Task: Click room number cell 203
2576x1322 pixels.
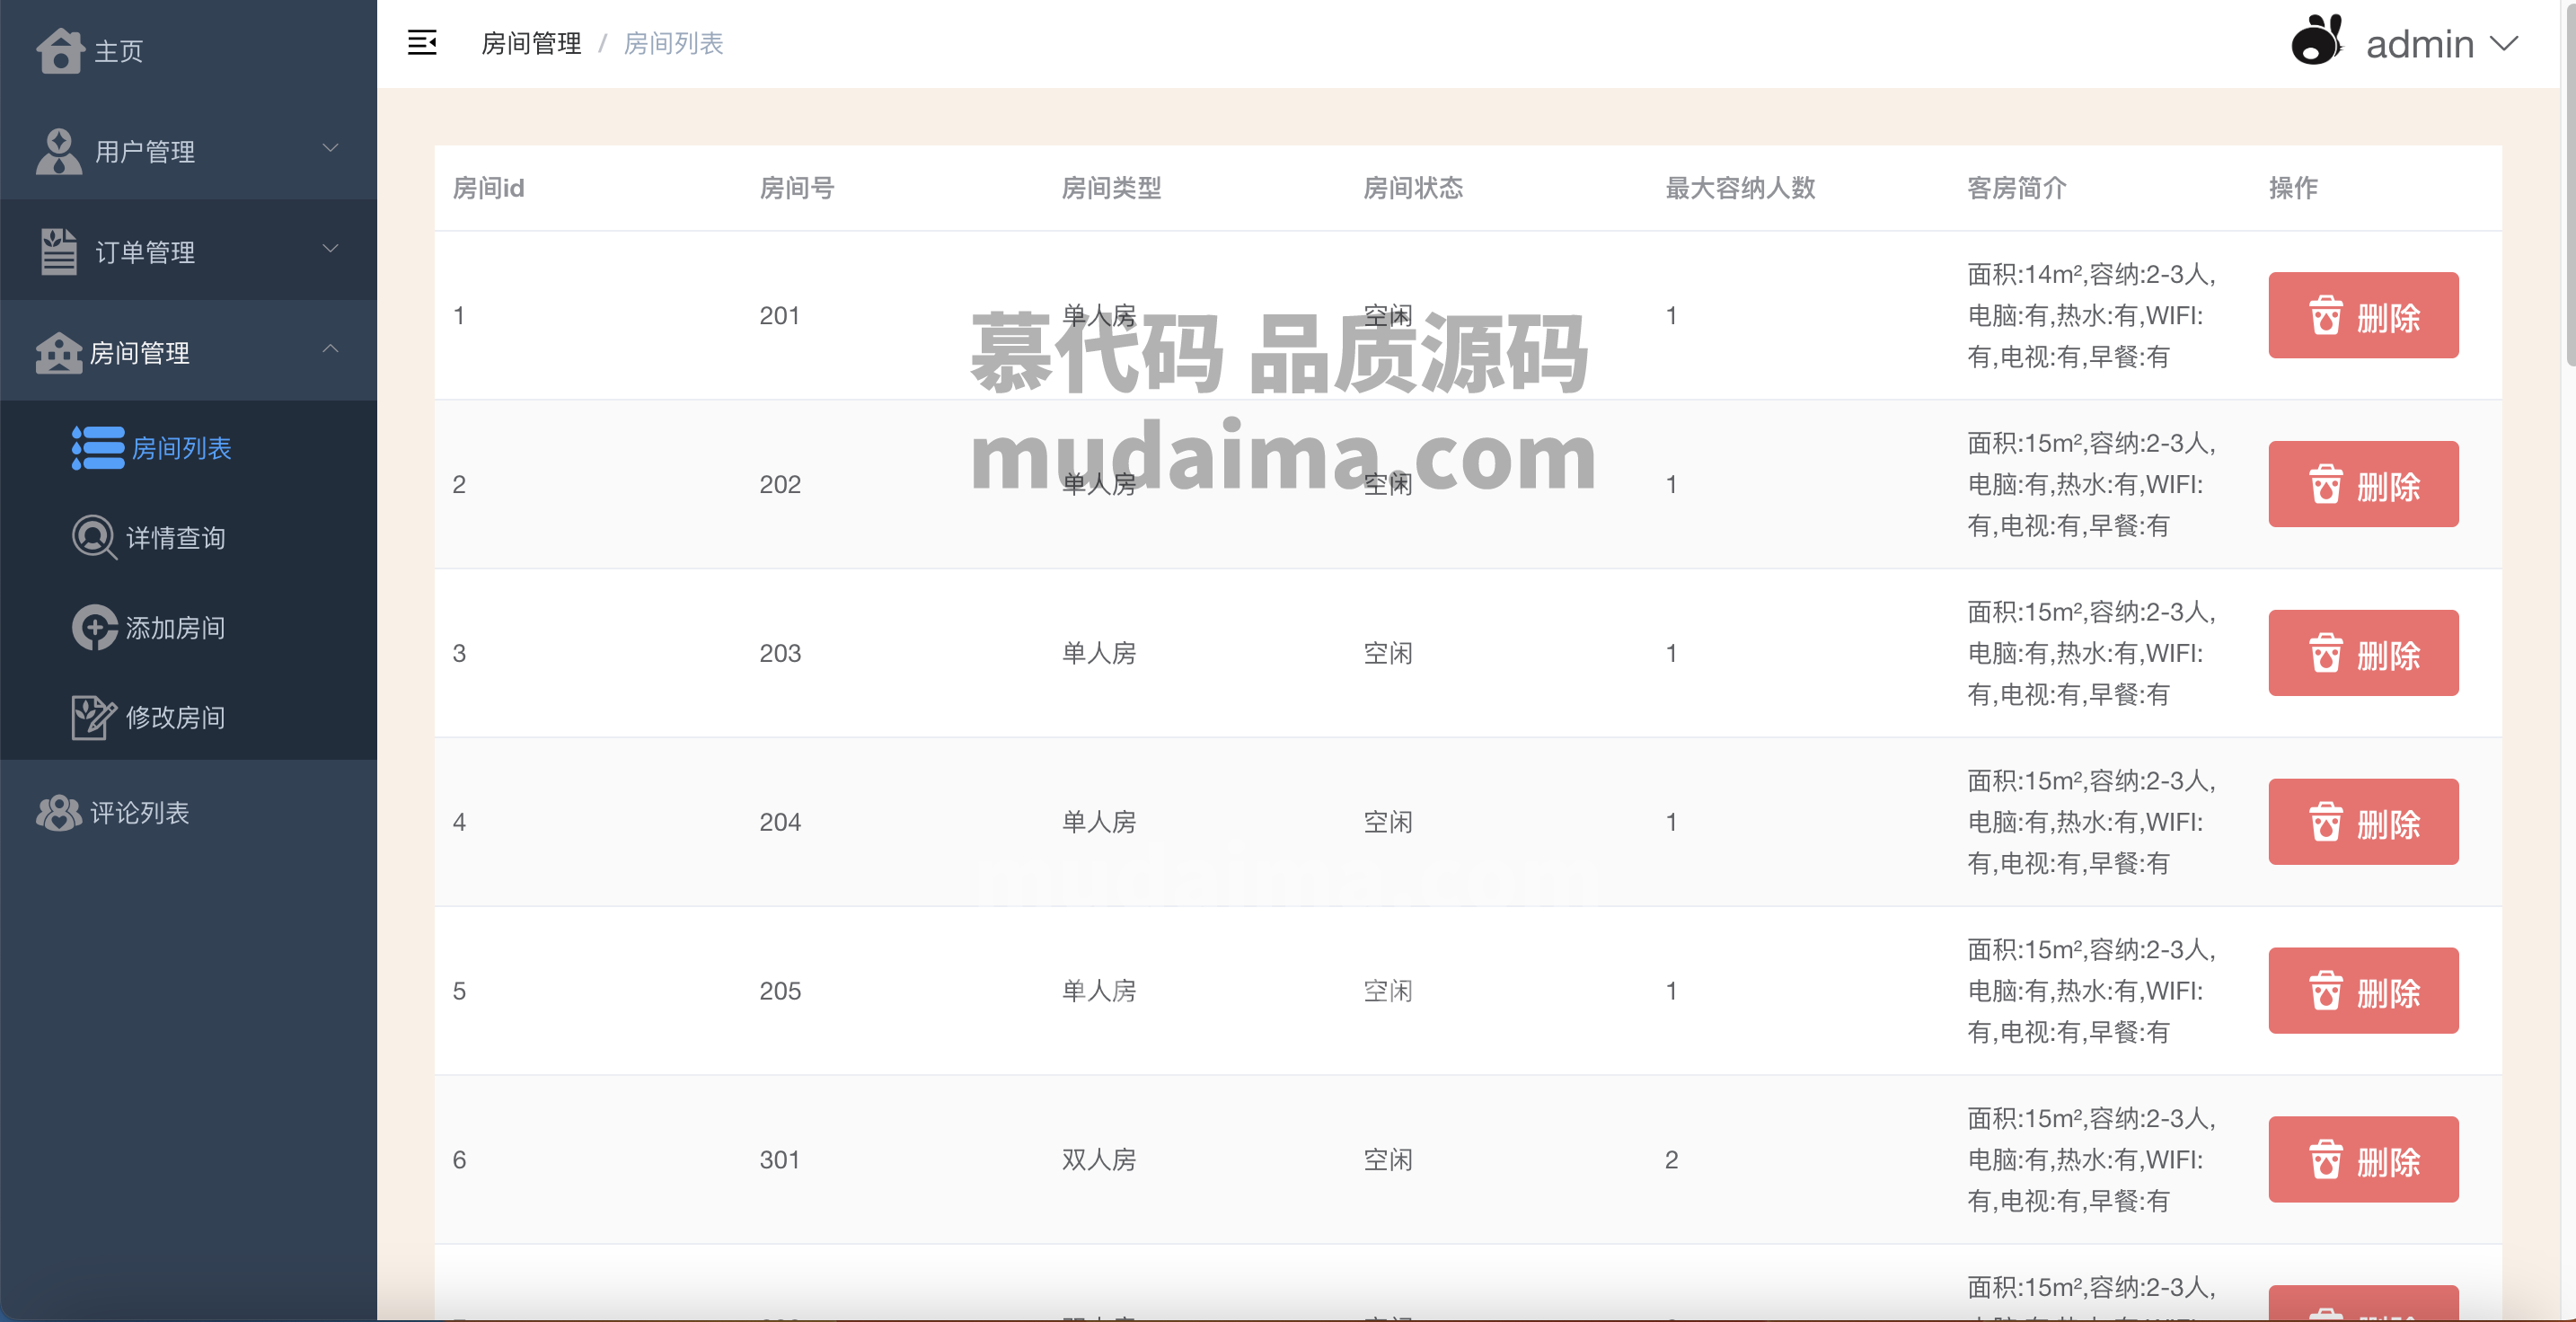Action: tap(780, 654)
